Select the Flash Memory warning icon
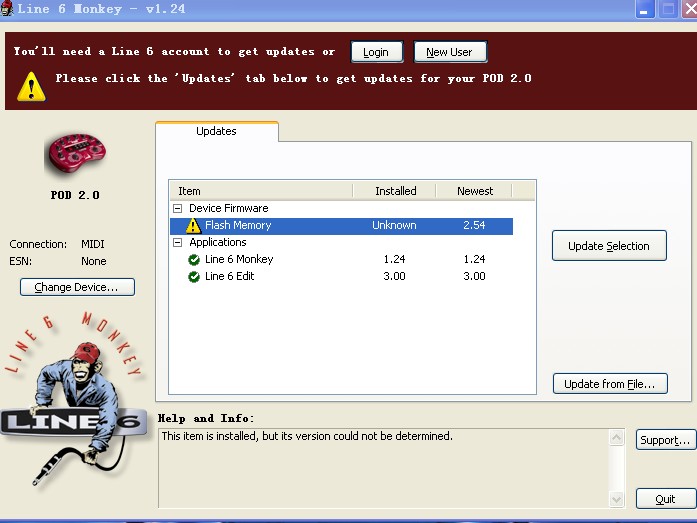 (193, 225)
